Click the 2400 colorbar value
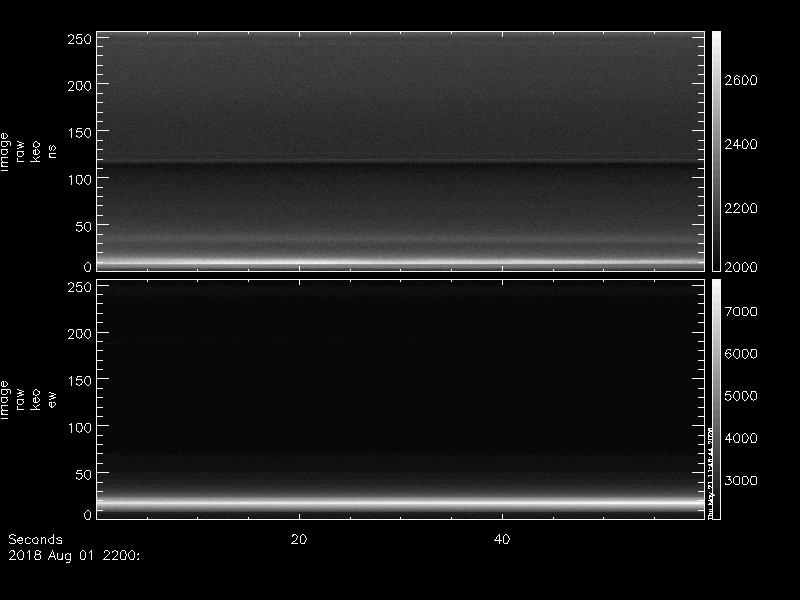Screen dimensions: 800x600 tap(741, 144)
